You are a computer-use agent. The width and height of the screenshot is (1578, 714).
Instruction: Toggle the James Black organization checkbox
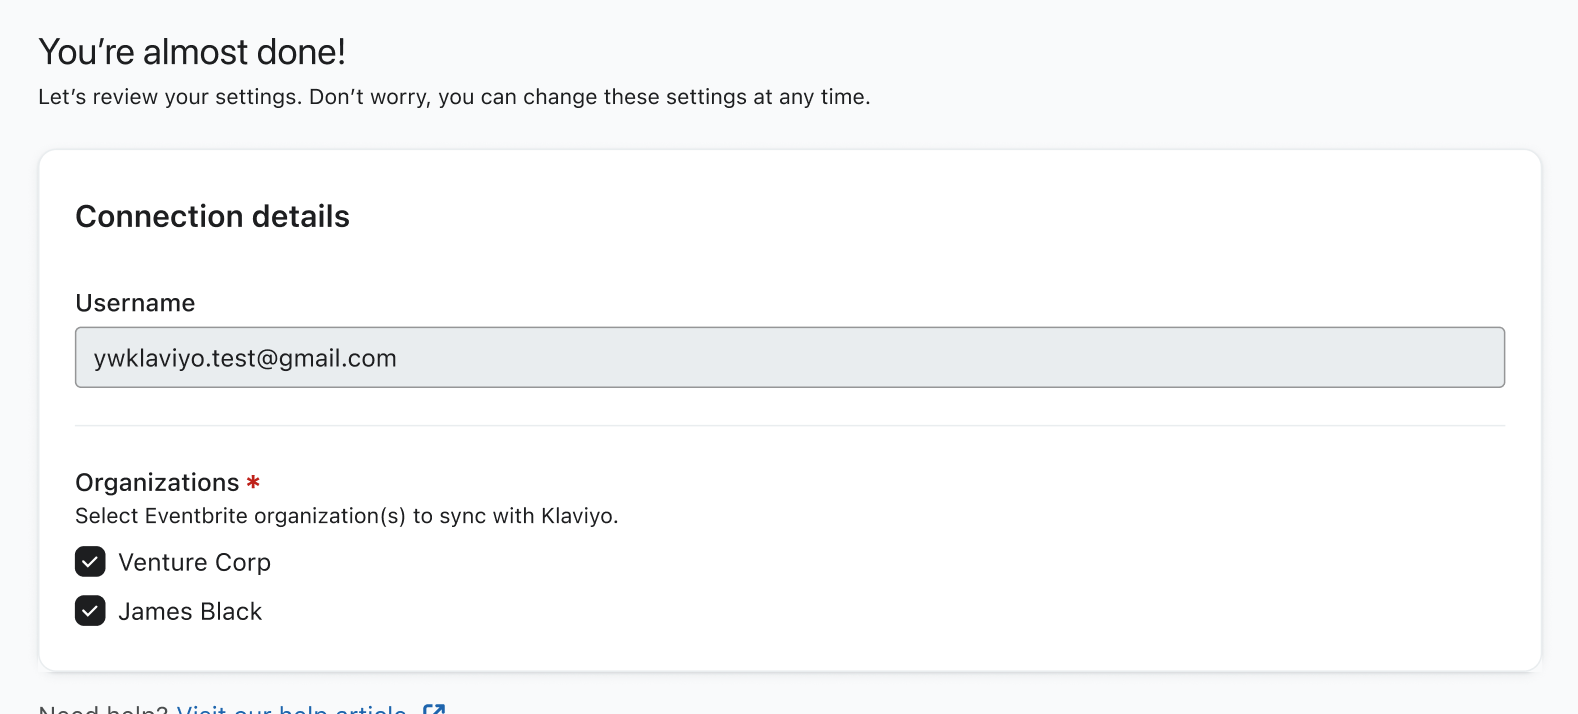point(90,611)
